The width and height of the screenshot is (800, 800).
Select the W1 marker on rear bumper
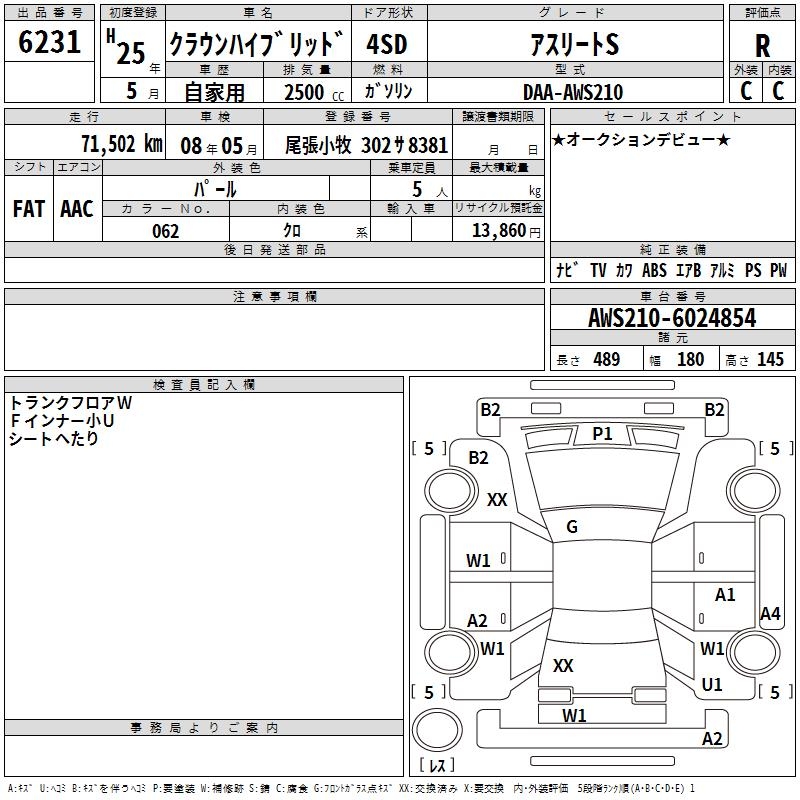click(x=574, y=715)
